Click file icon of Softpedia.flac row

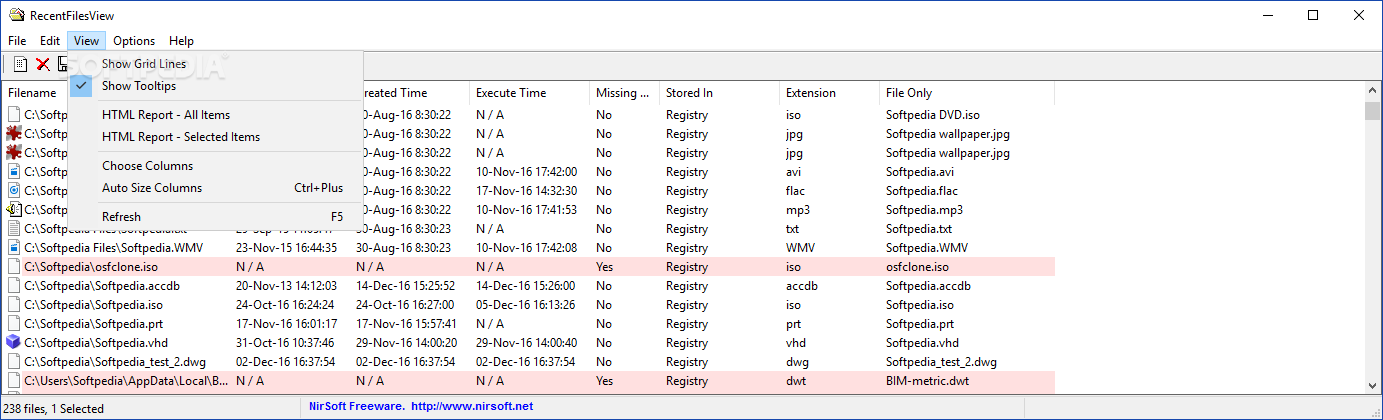point(14,190)
